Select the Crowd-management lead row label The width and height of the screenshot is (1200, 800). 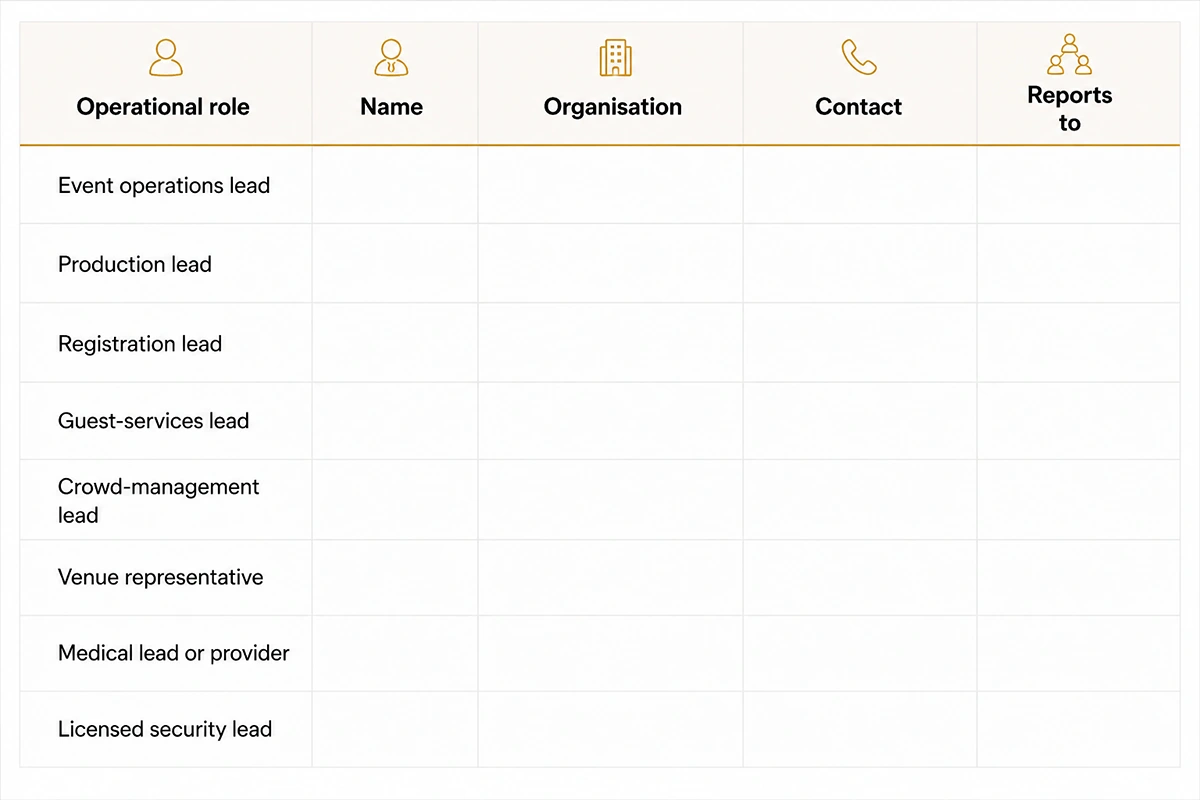click(x=158, y=501)
